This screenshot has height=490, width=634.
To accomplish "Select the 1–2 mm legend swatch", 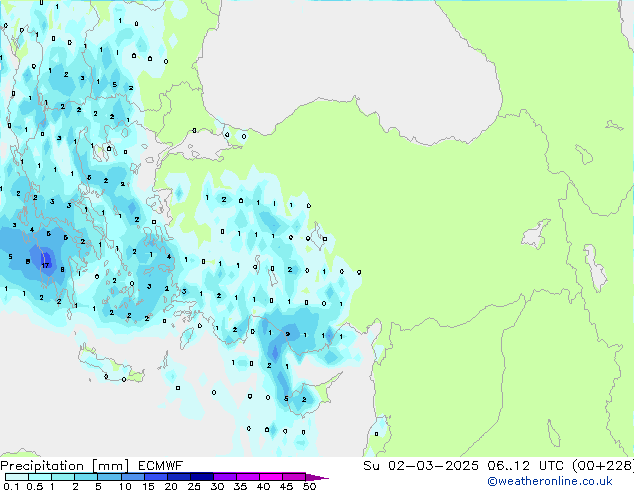I will [x=63, y=477].
